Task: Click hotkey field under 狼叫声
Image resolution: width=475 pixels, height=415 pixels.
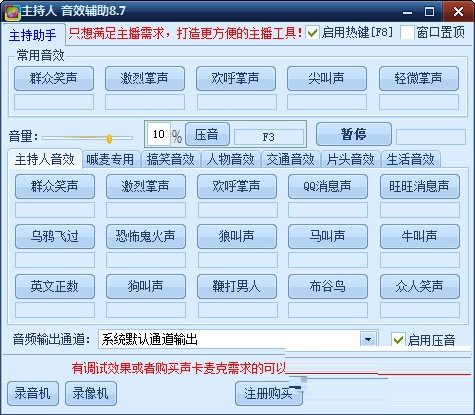Action: (238, 260)
